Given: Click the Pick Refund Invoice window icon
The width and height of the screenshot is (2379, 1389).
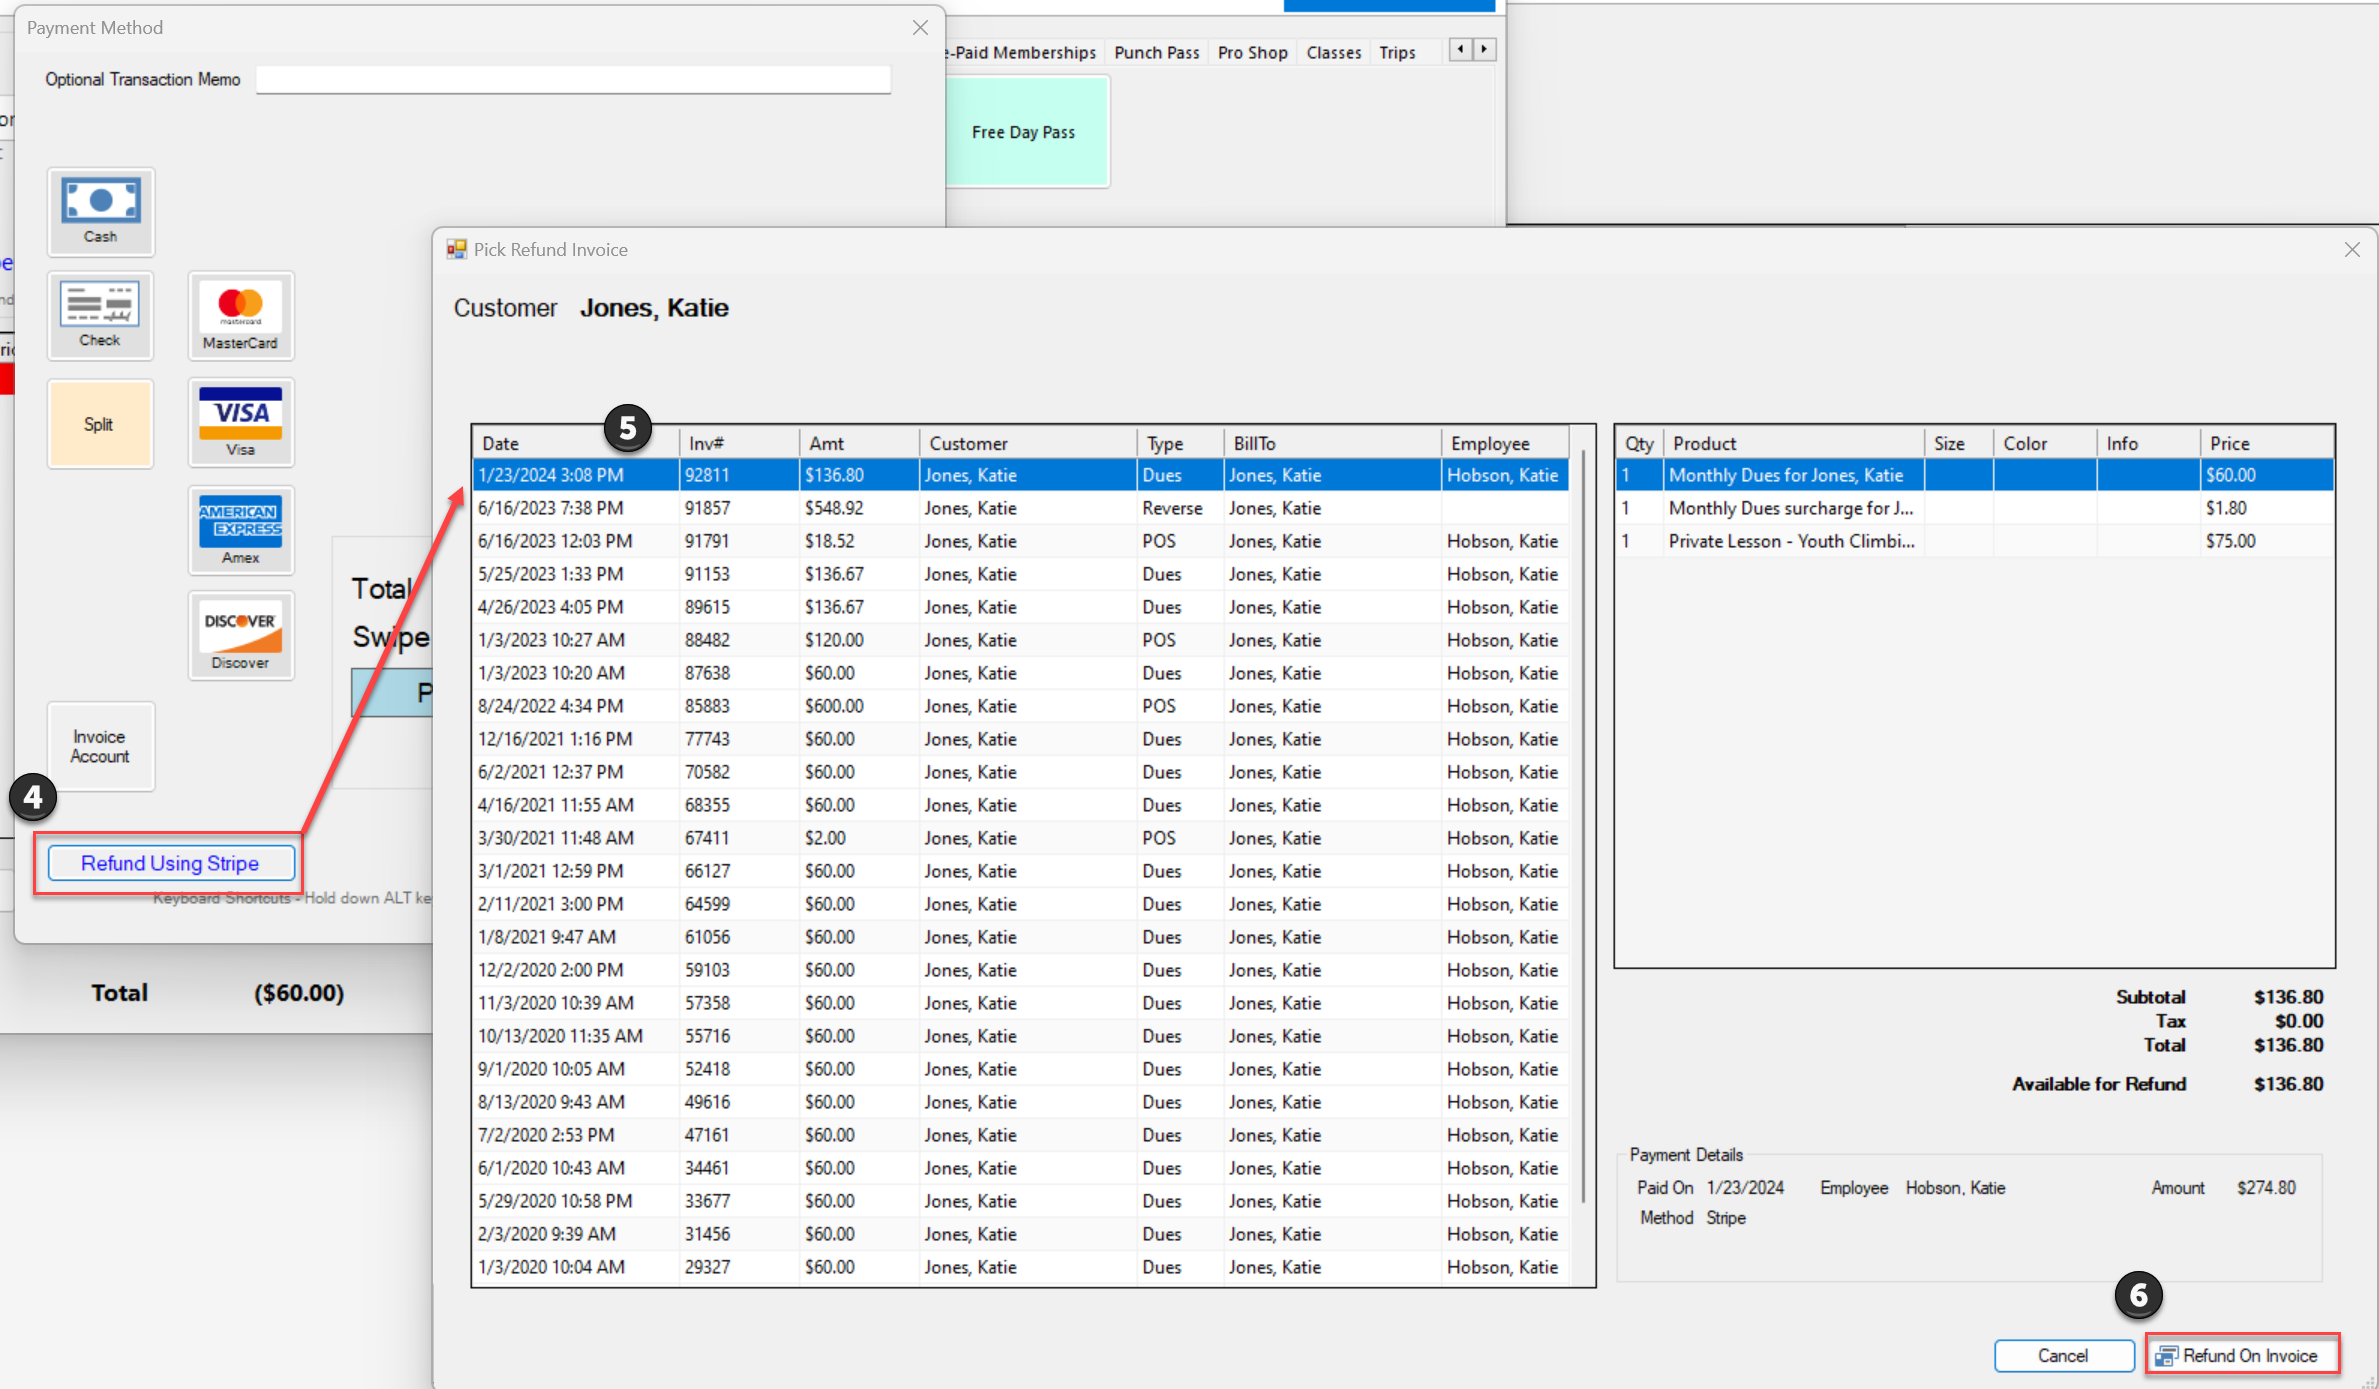Looking at the screenshot, I should click(457, 249).
